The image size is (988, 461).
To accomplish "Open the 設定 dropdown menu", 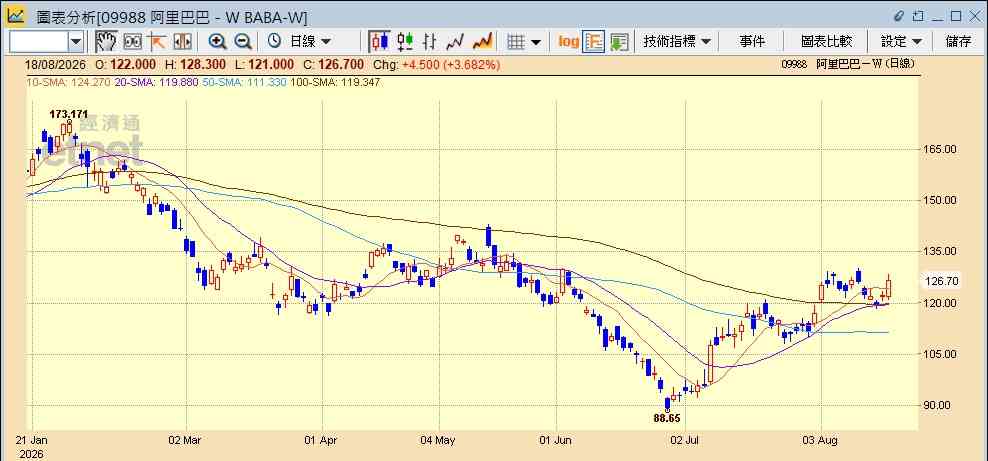I will (x=901, y=42).
